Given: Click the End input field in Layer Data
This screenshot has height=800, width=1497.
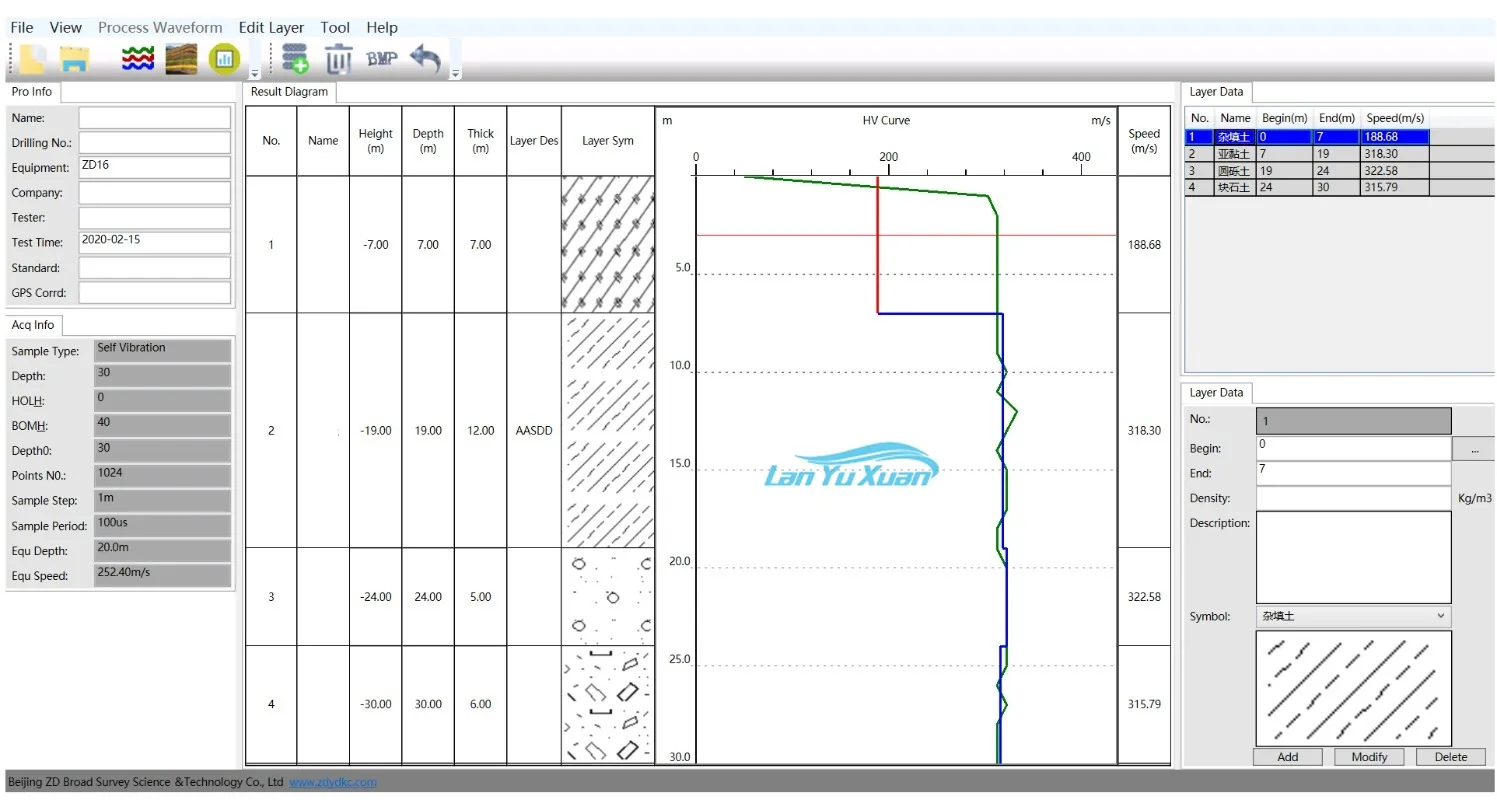Looking at the screenshot, I should pyautogui.click(x=1353, y=473).
